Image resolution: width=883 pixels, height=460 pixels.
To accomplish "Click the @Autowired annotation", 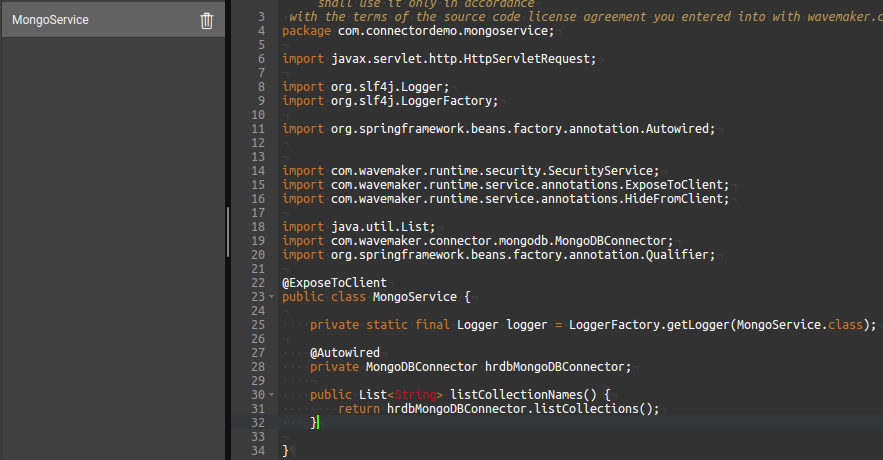I will 344,353.
